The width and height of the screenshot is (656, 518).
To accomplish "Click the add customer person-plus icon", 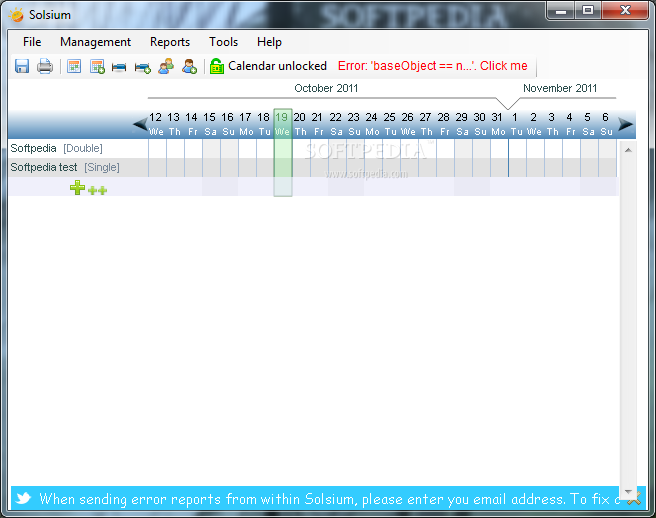I will pyautogui.click(x=189, y=66).
